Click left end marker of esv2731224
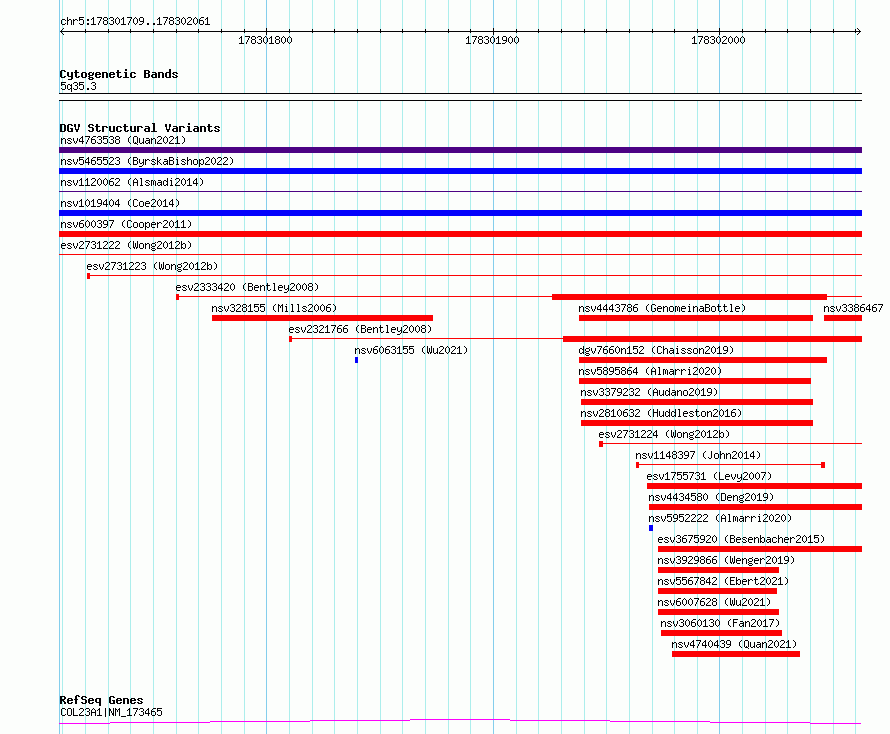The width and height of the screenshot is (890, 734). click(601, 444)
